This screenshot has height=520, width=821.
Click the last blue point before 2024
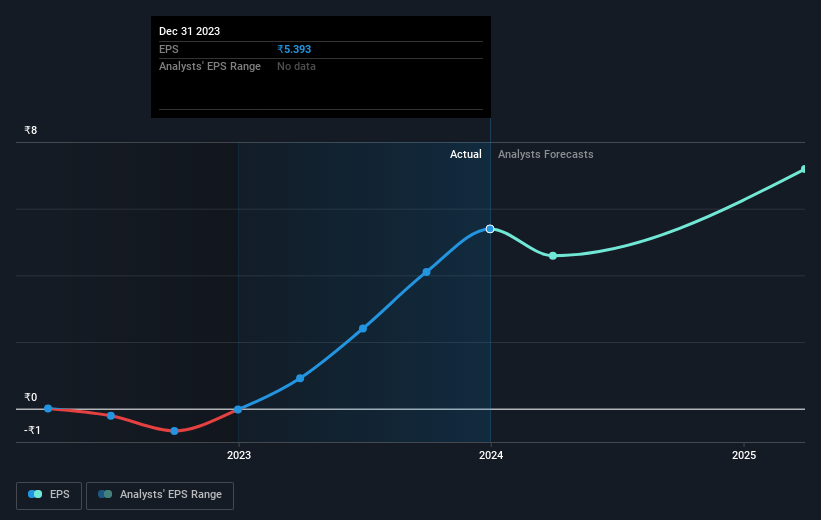click(427, 272)
